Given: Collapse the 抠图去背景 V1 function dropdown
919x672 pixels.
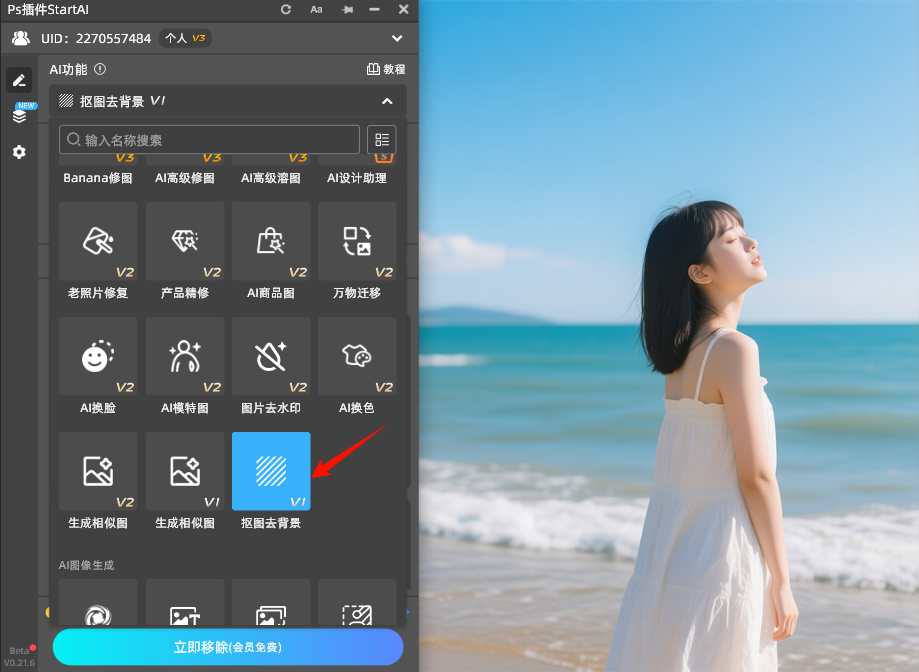Looking at the screenshot, I should pos(387,101).
